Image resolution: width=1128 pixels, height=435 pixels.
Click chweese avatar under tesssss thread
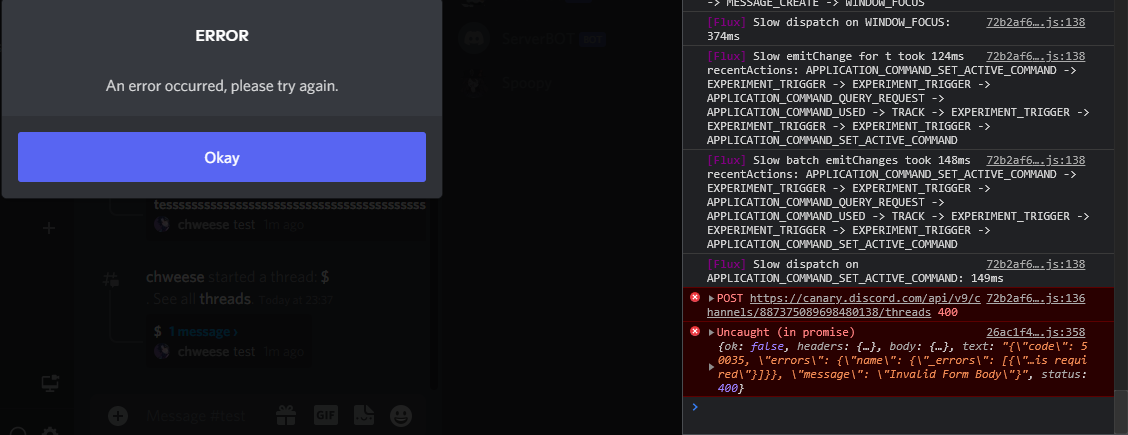(163, 224)
